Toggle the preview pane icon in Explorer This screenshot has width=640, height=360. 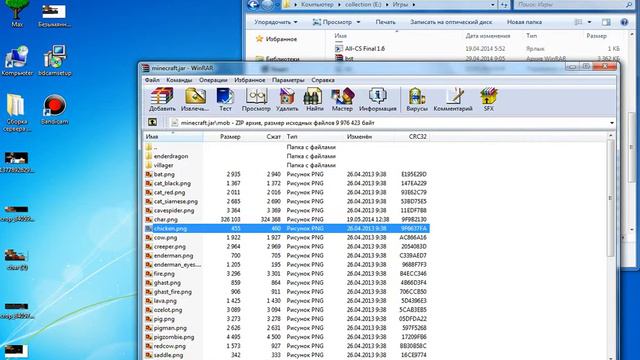(x=606, y=22)
